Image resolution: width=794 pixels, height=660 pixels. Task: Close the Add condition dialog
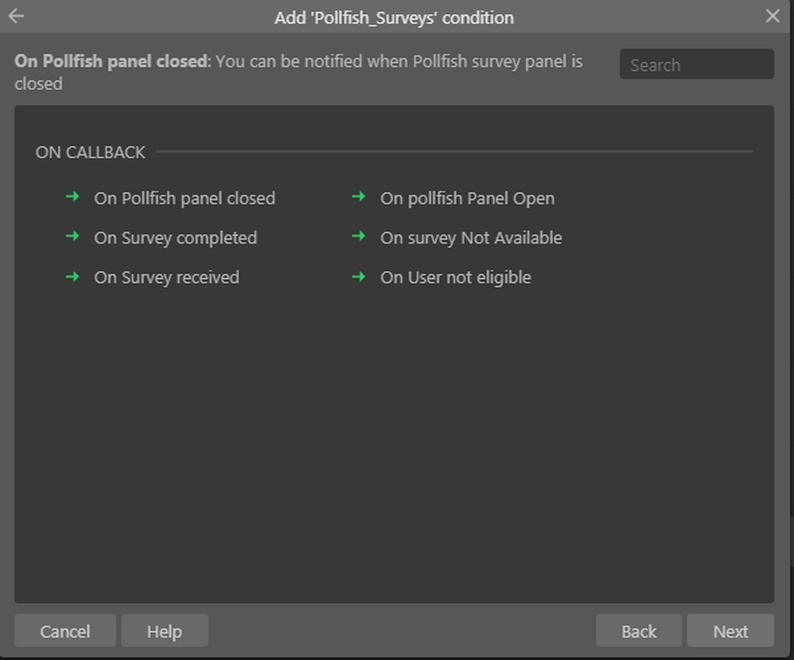[x=772, y=16]
